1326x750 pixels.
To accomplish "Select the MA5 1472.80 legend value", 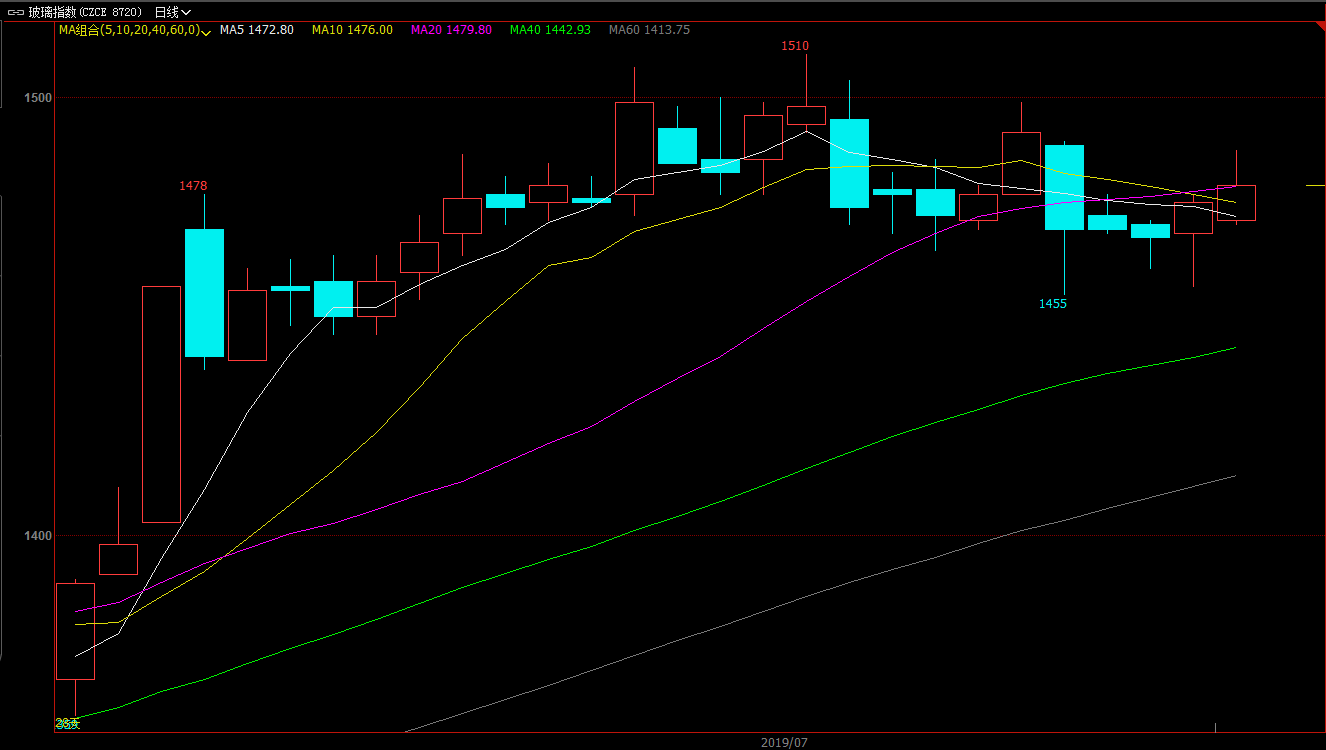I will pyautogui.click(x=256, y=30).
